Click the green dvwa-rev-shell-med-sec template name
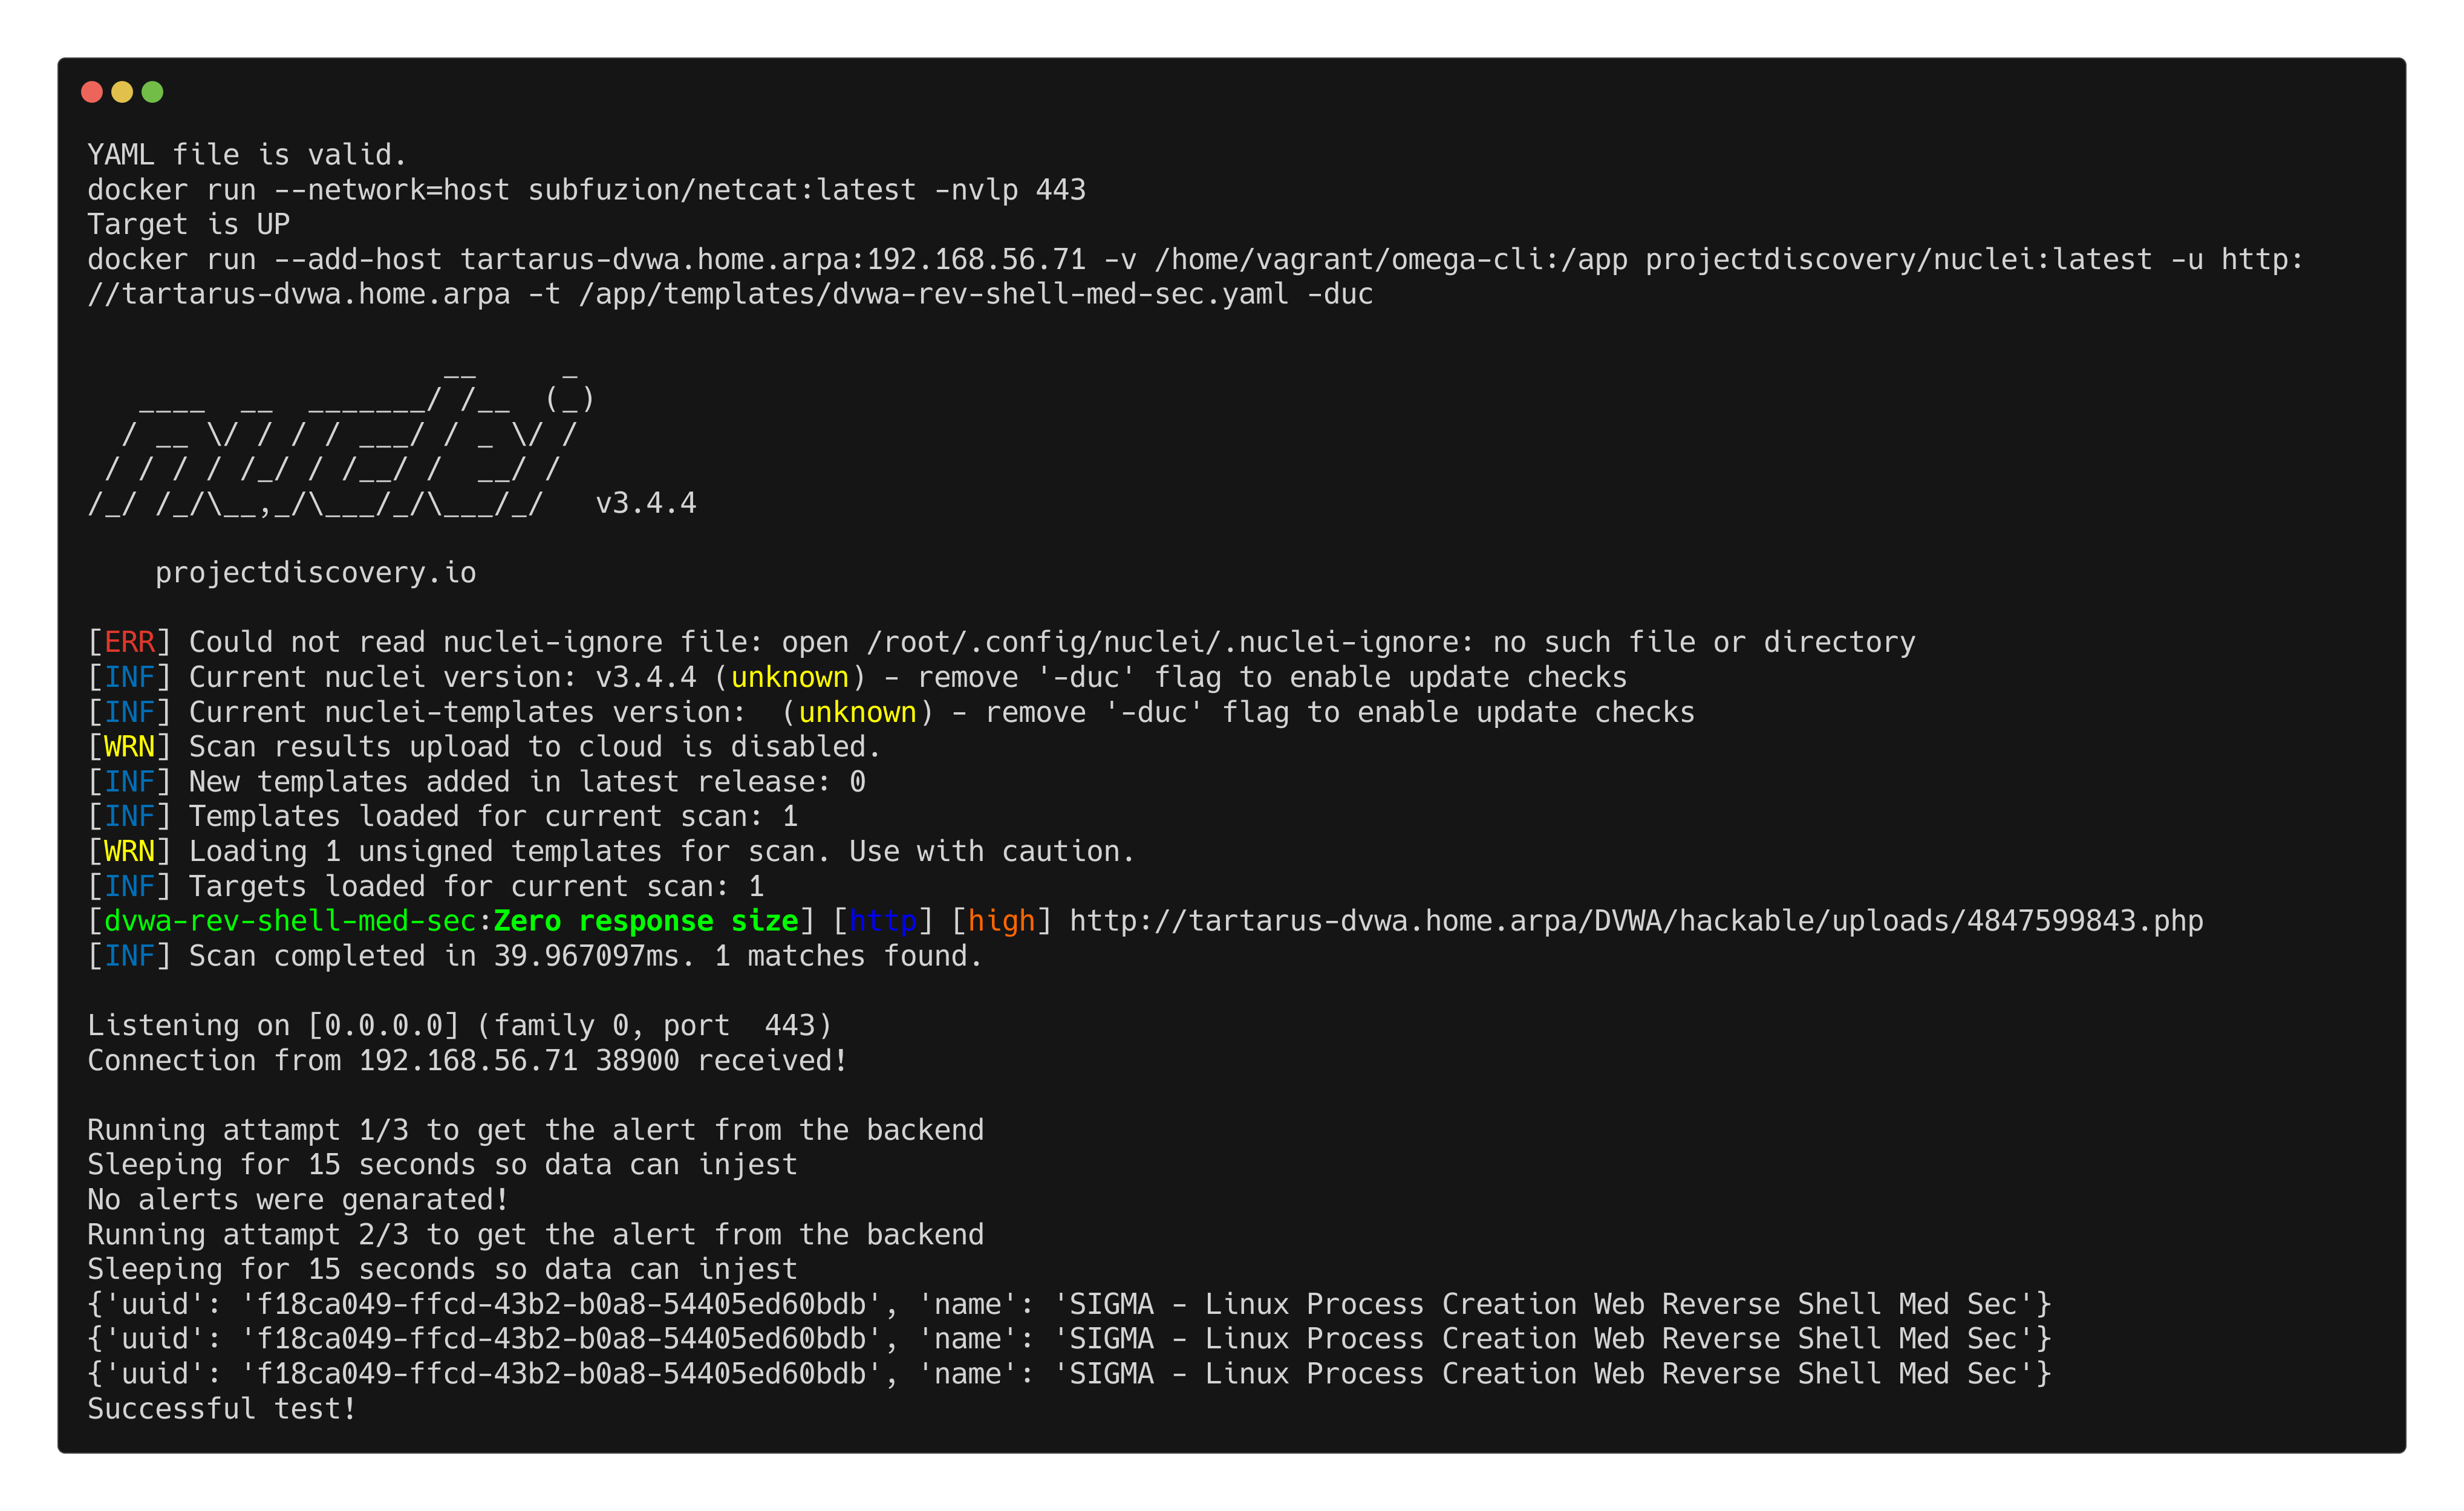The image size is (2464, 1511). (290, 920)
